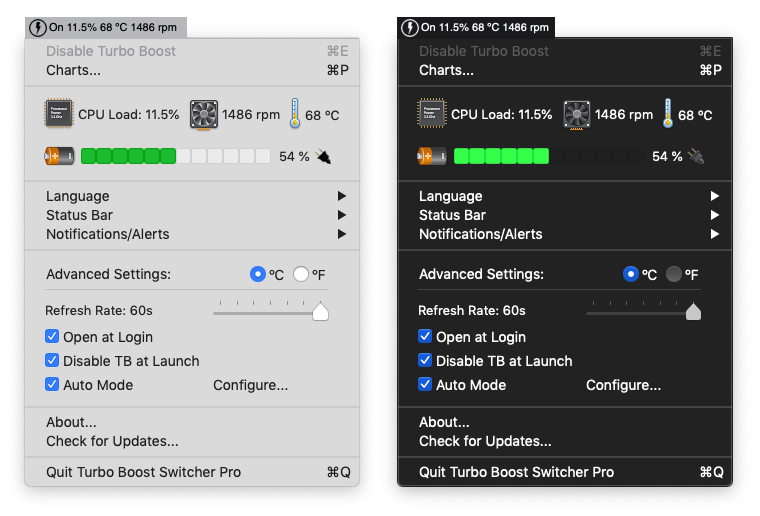Toggle Auto Mode checkbox in light menu
This screenshot has height=516, width=760.
tap(53, 385)
